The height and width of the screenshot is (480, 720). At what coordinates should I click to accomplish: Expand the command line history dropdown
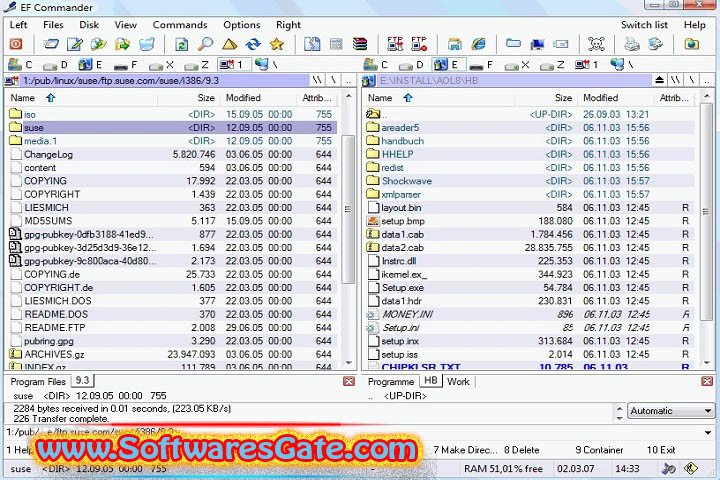tap(708, 432)
